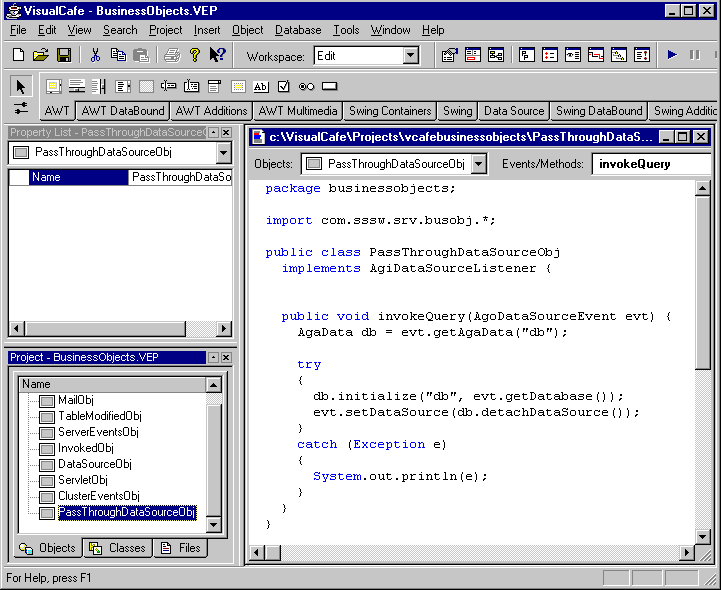Click the yellow question mark Help icon
721x590 pixels.
pos(195,55)
